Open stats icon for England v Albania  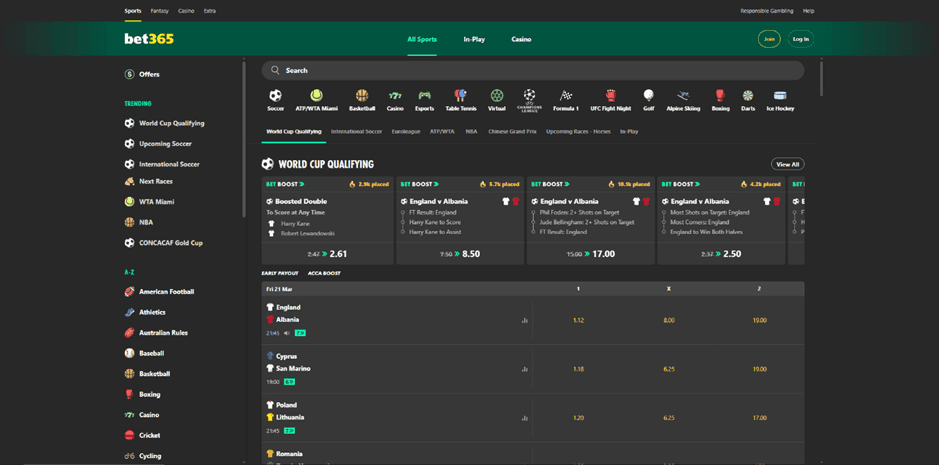point(524,321)
